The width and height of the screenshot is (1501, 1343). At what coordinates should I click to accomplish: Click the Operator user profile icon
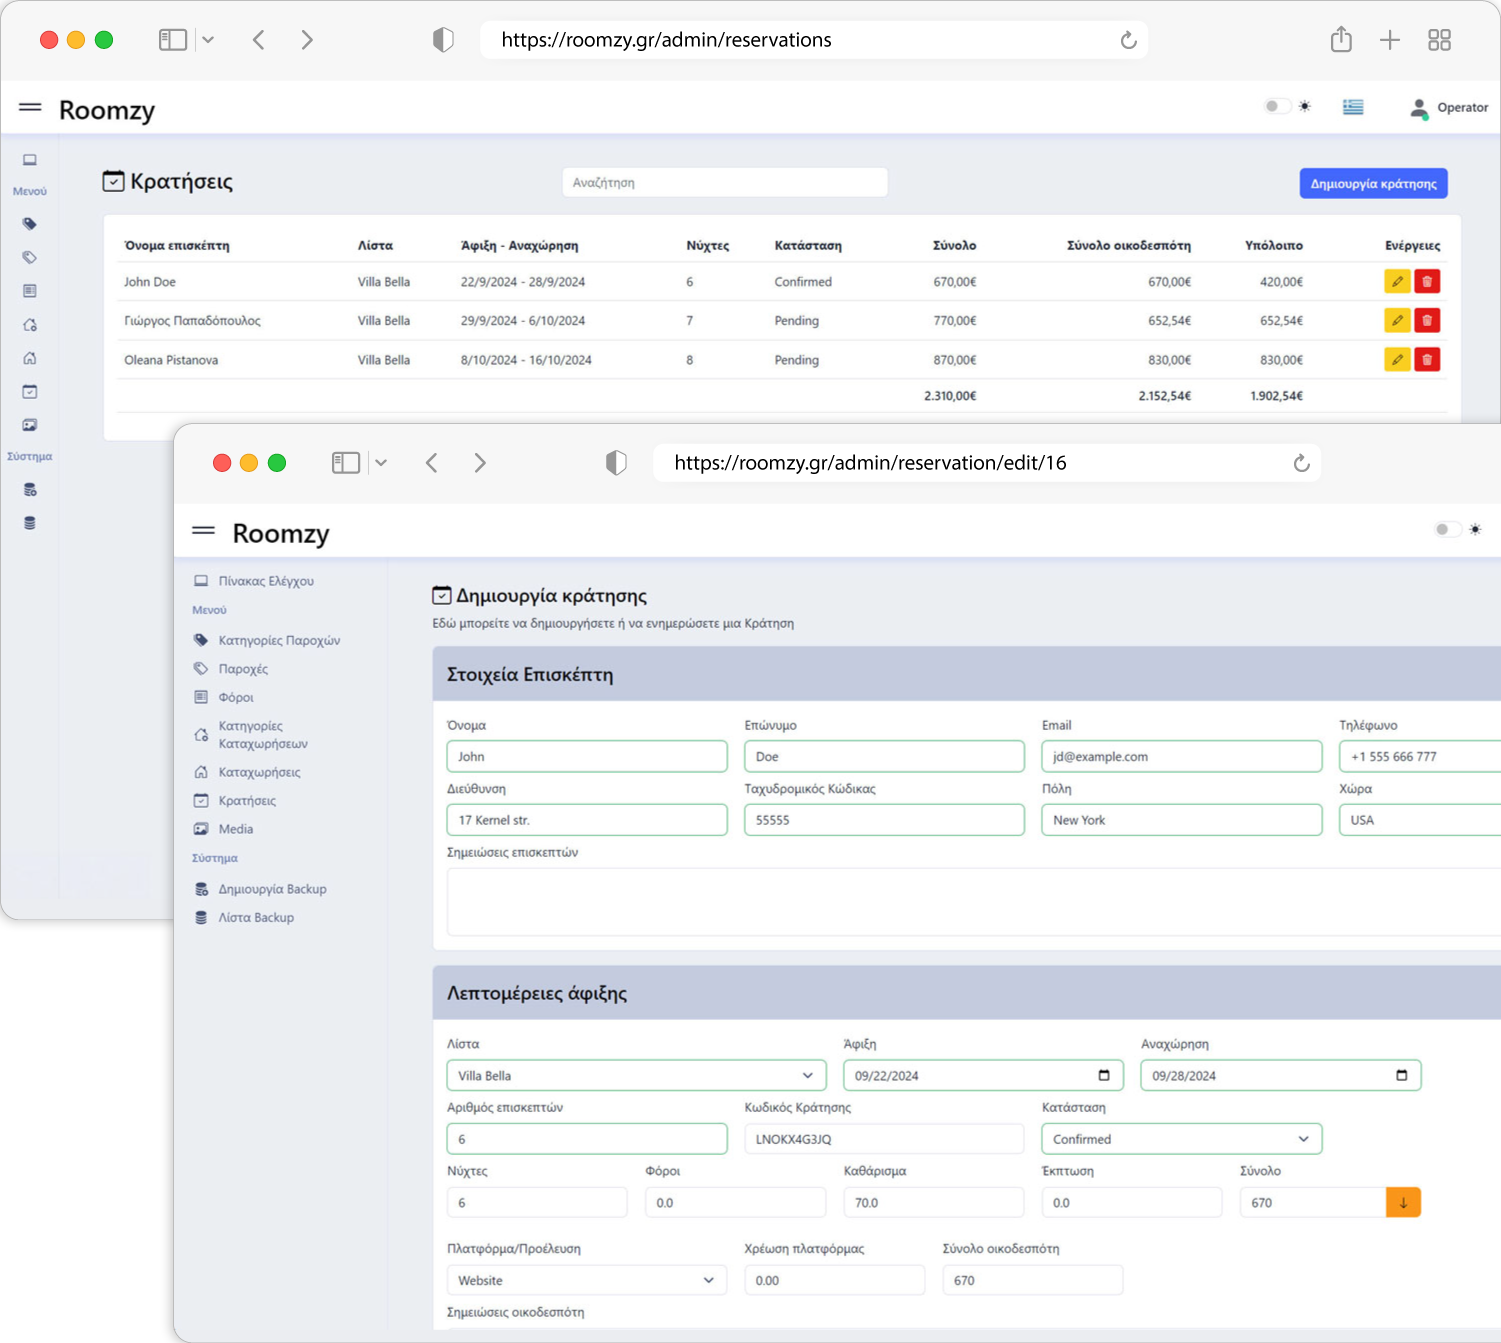[1418, 108]
